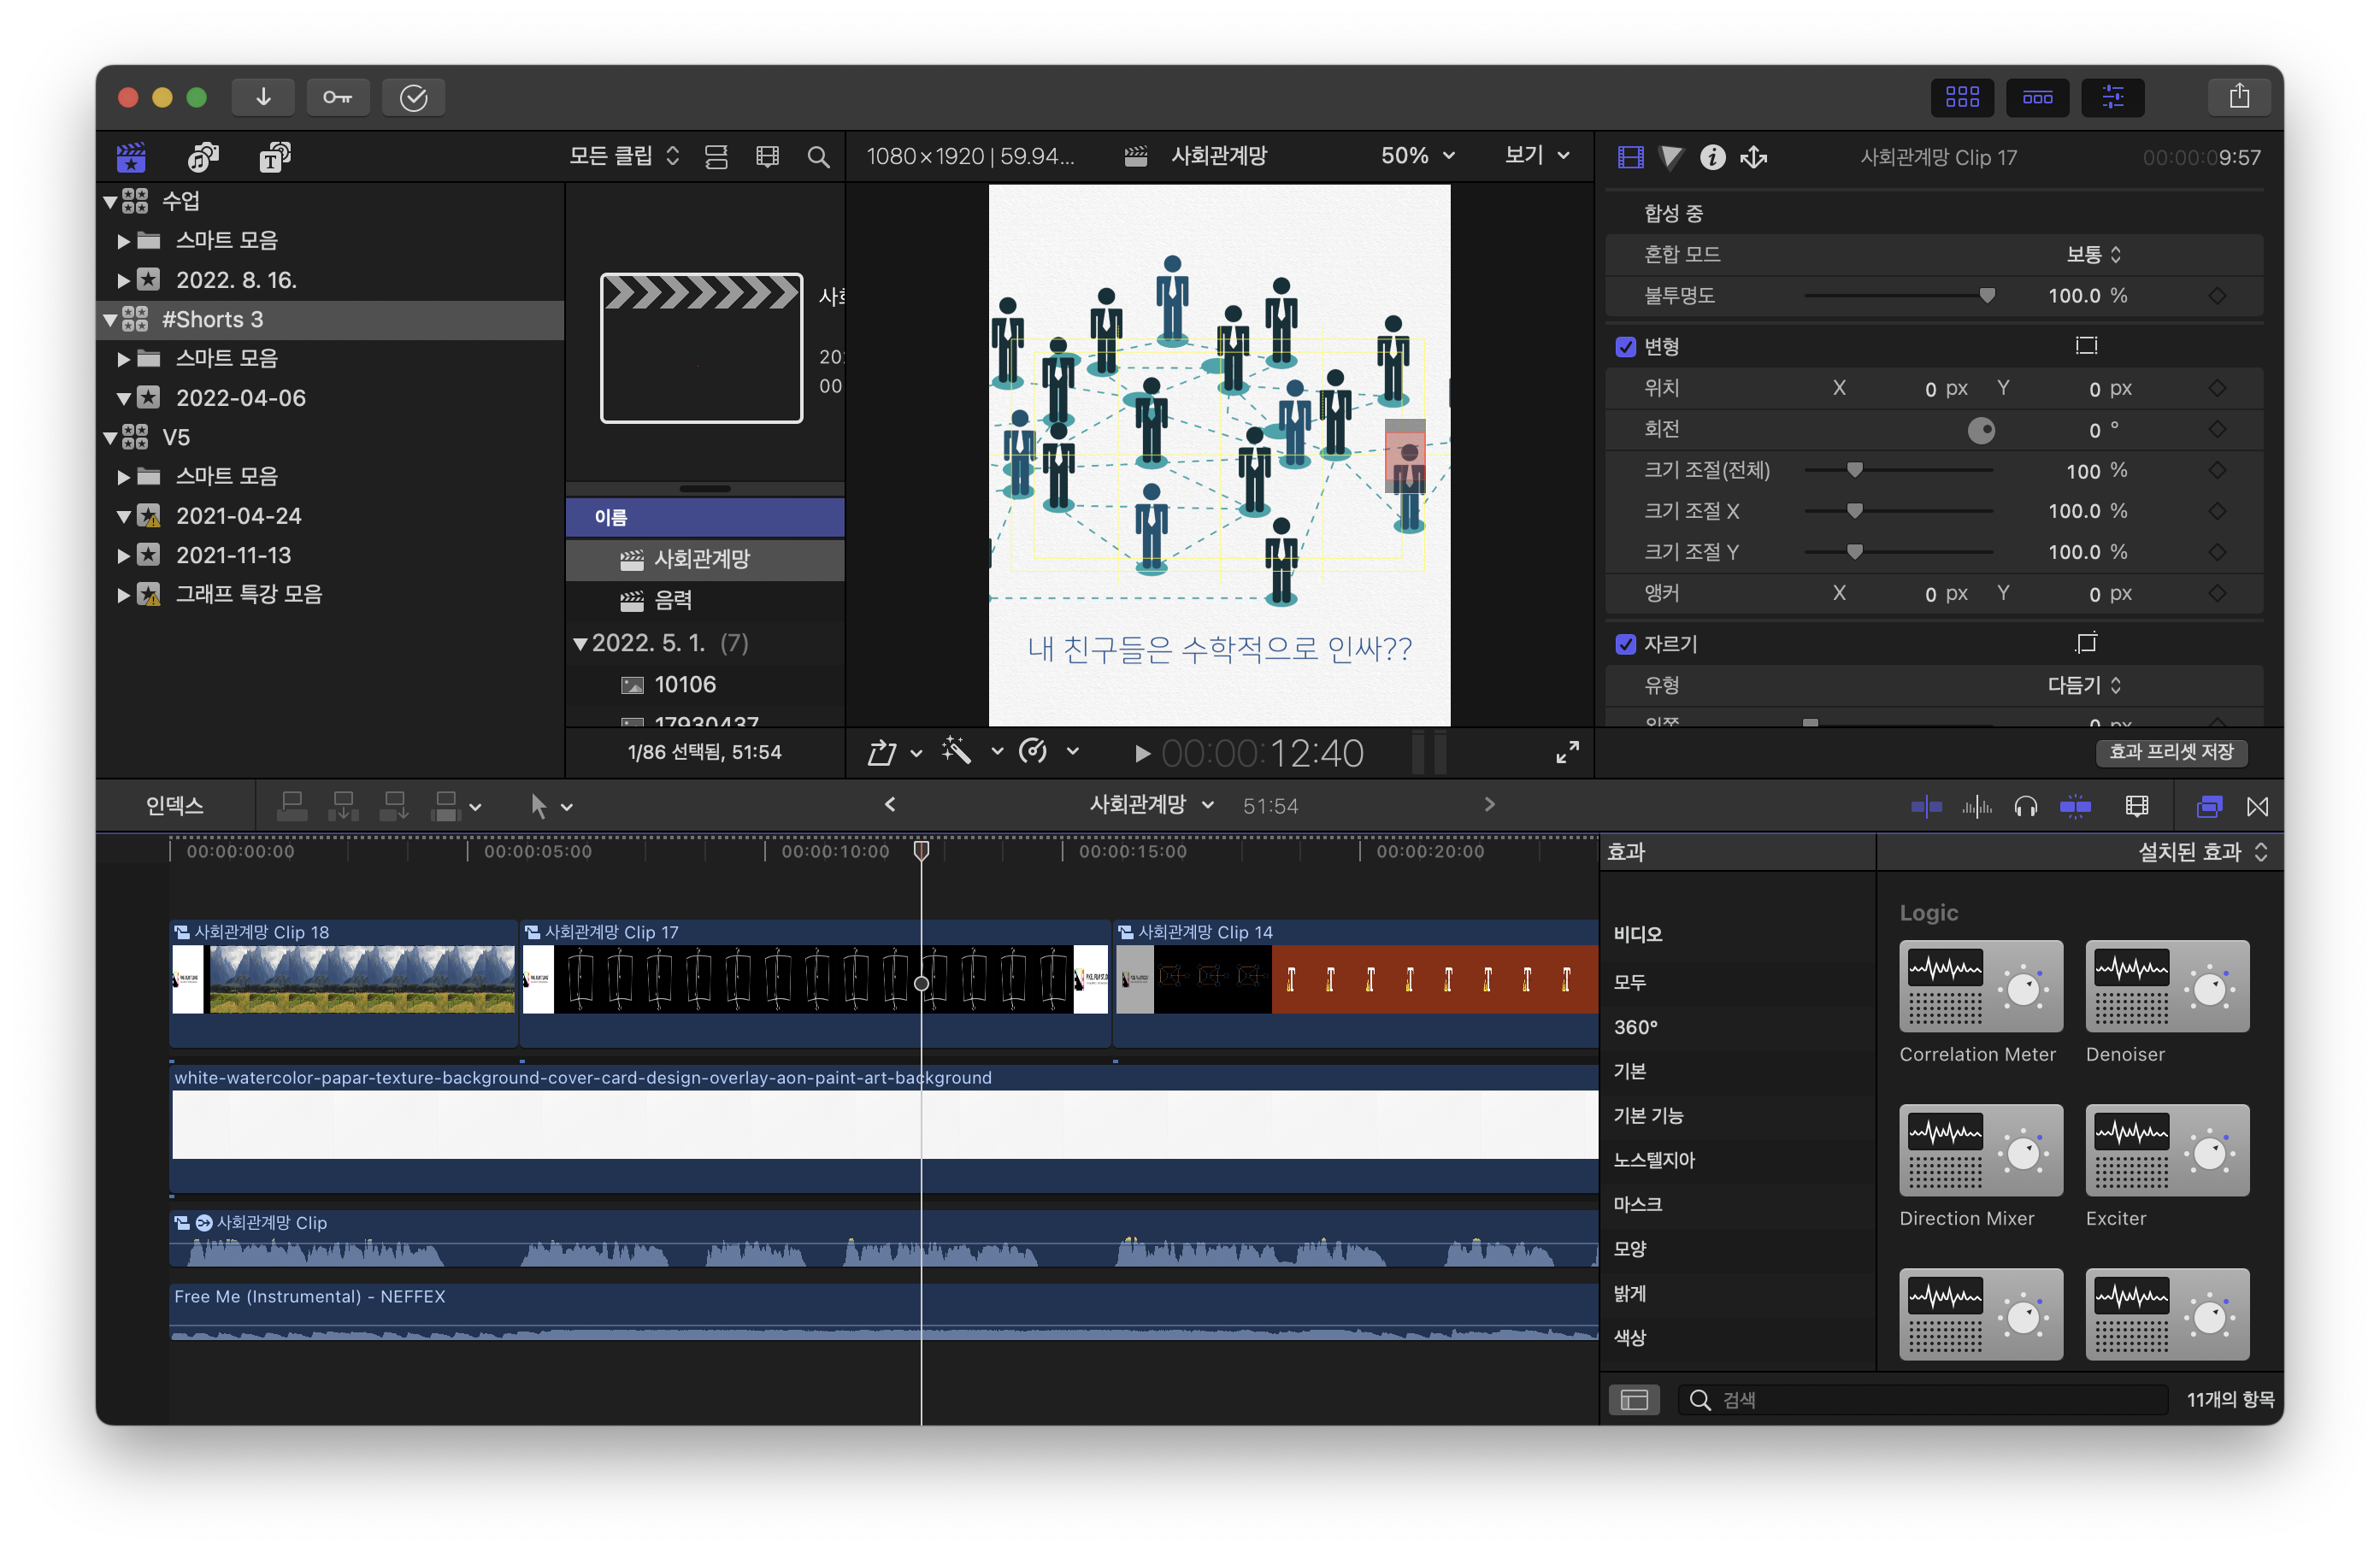Select the 마스크 effects category
The width and height of the screenshot is (2380, 1552).
coord(1637,1204)
